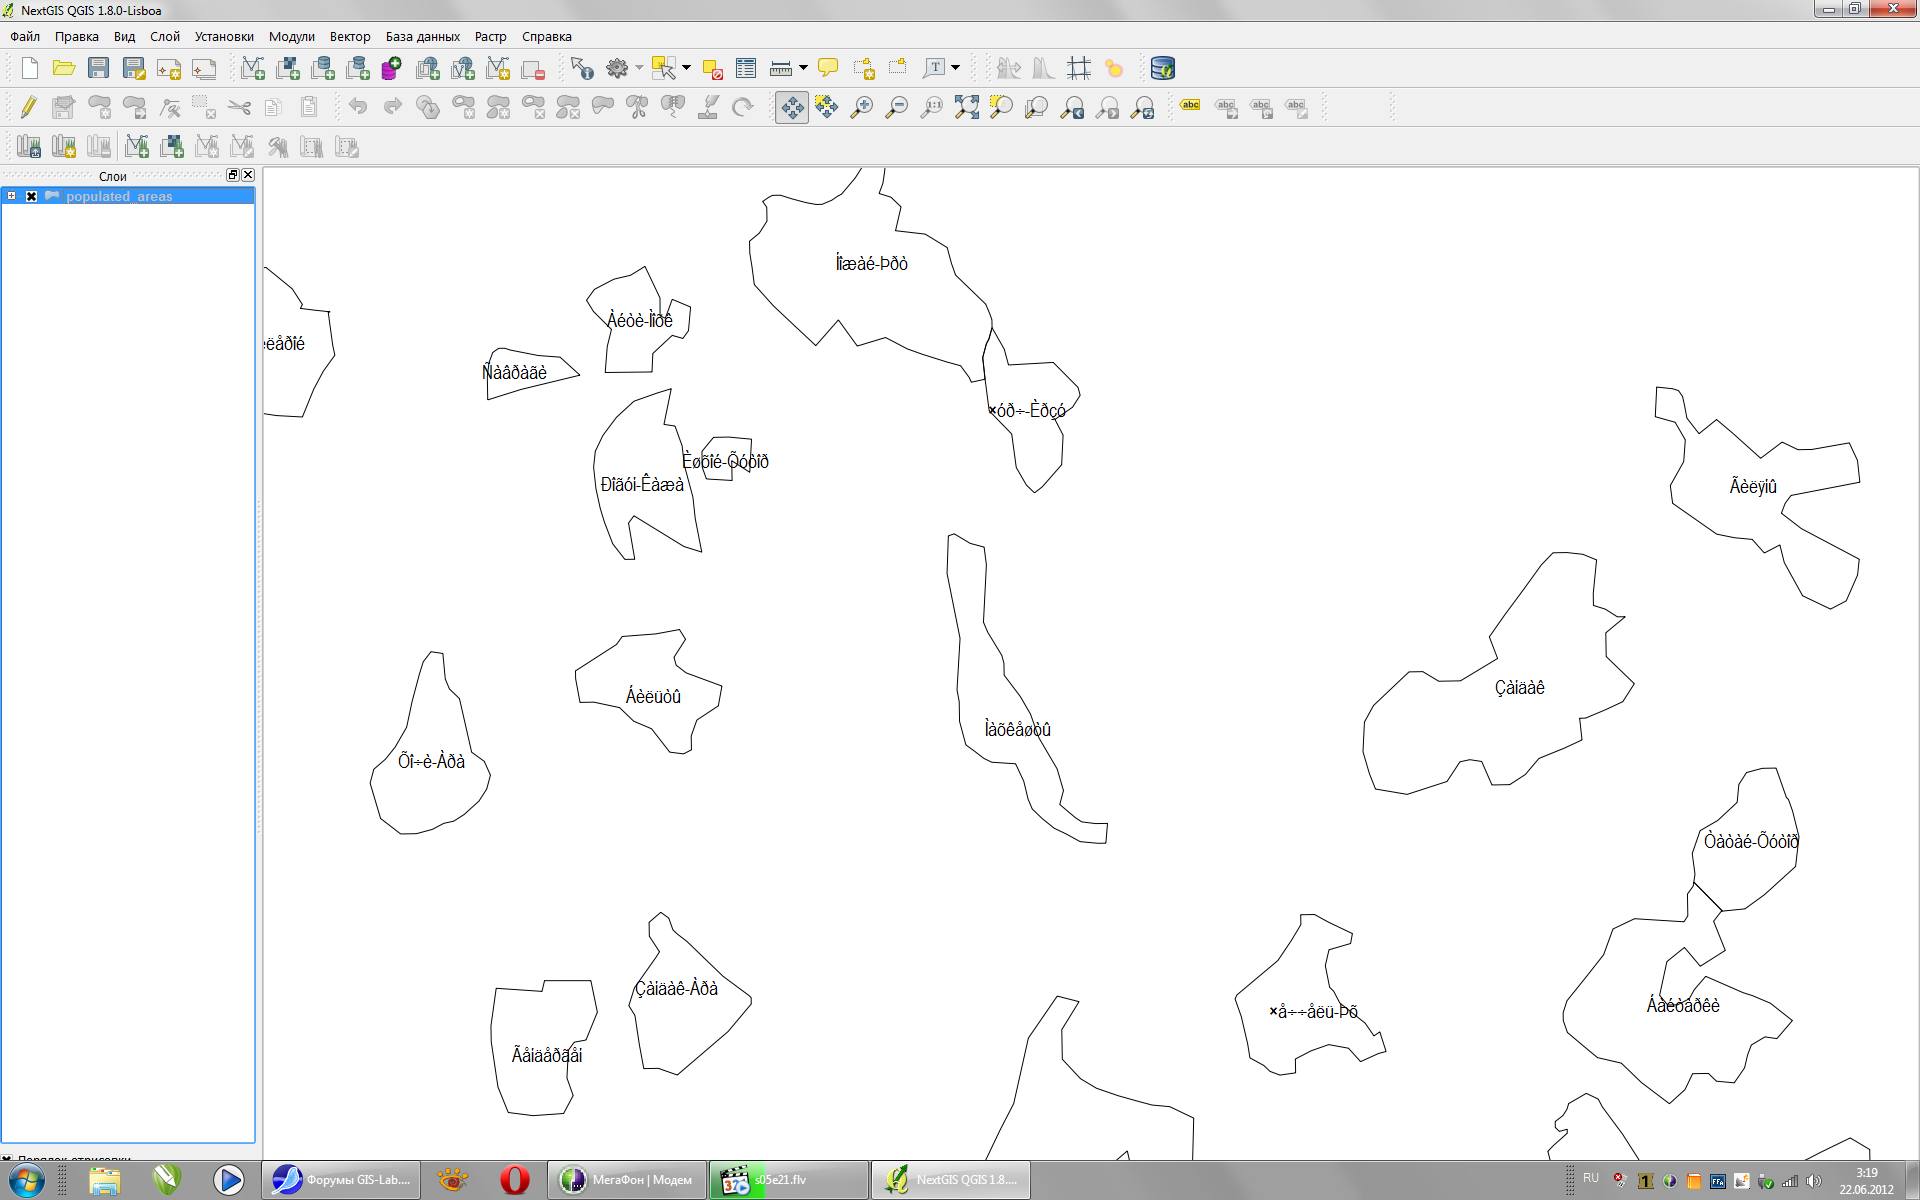Toggle the map tips speech bubble
Image resolution: width=1920 pixels, height=1200 pixels.
[x=828, y=68]
